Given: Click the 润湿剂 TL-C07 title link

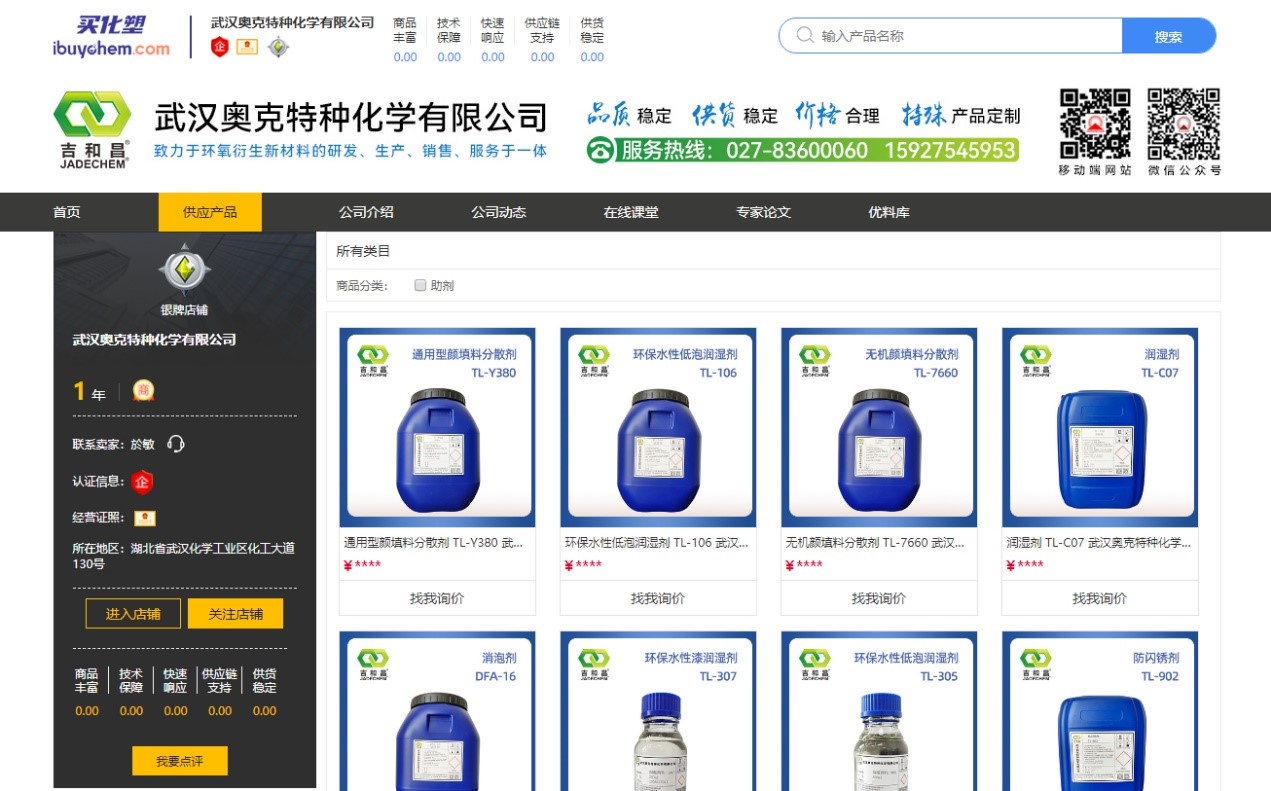Looking at the screenshot, I should point(1099,543).
